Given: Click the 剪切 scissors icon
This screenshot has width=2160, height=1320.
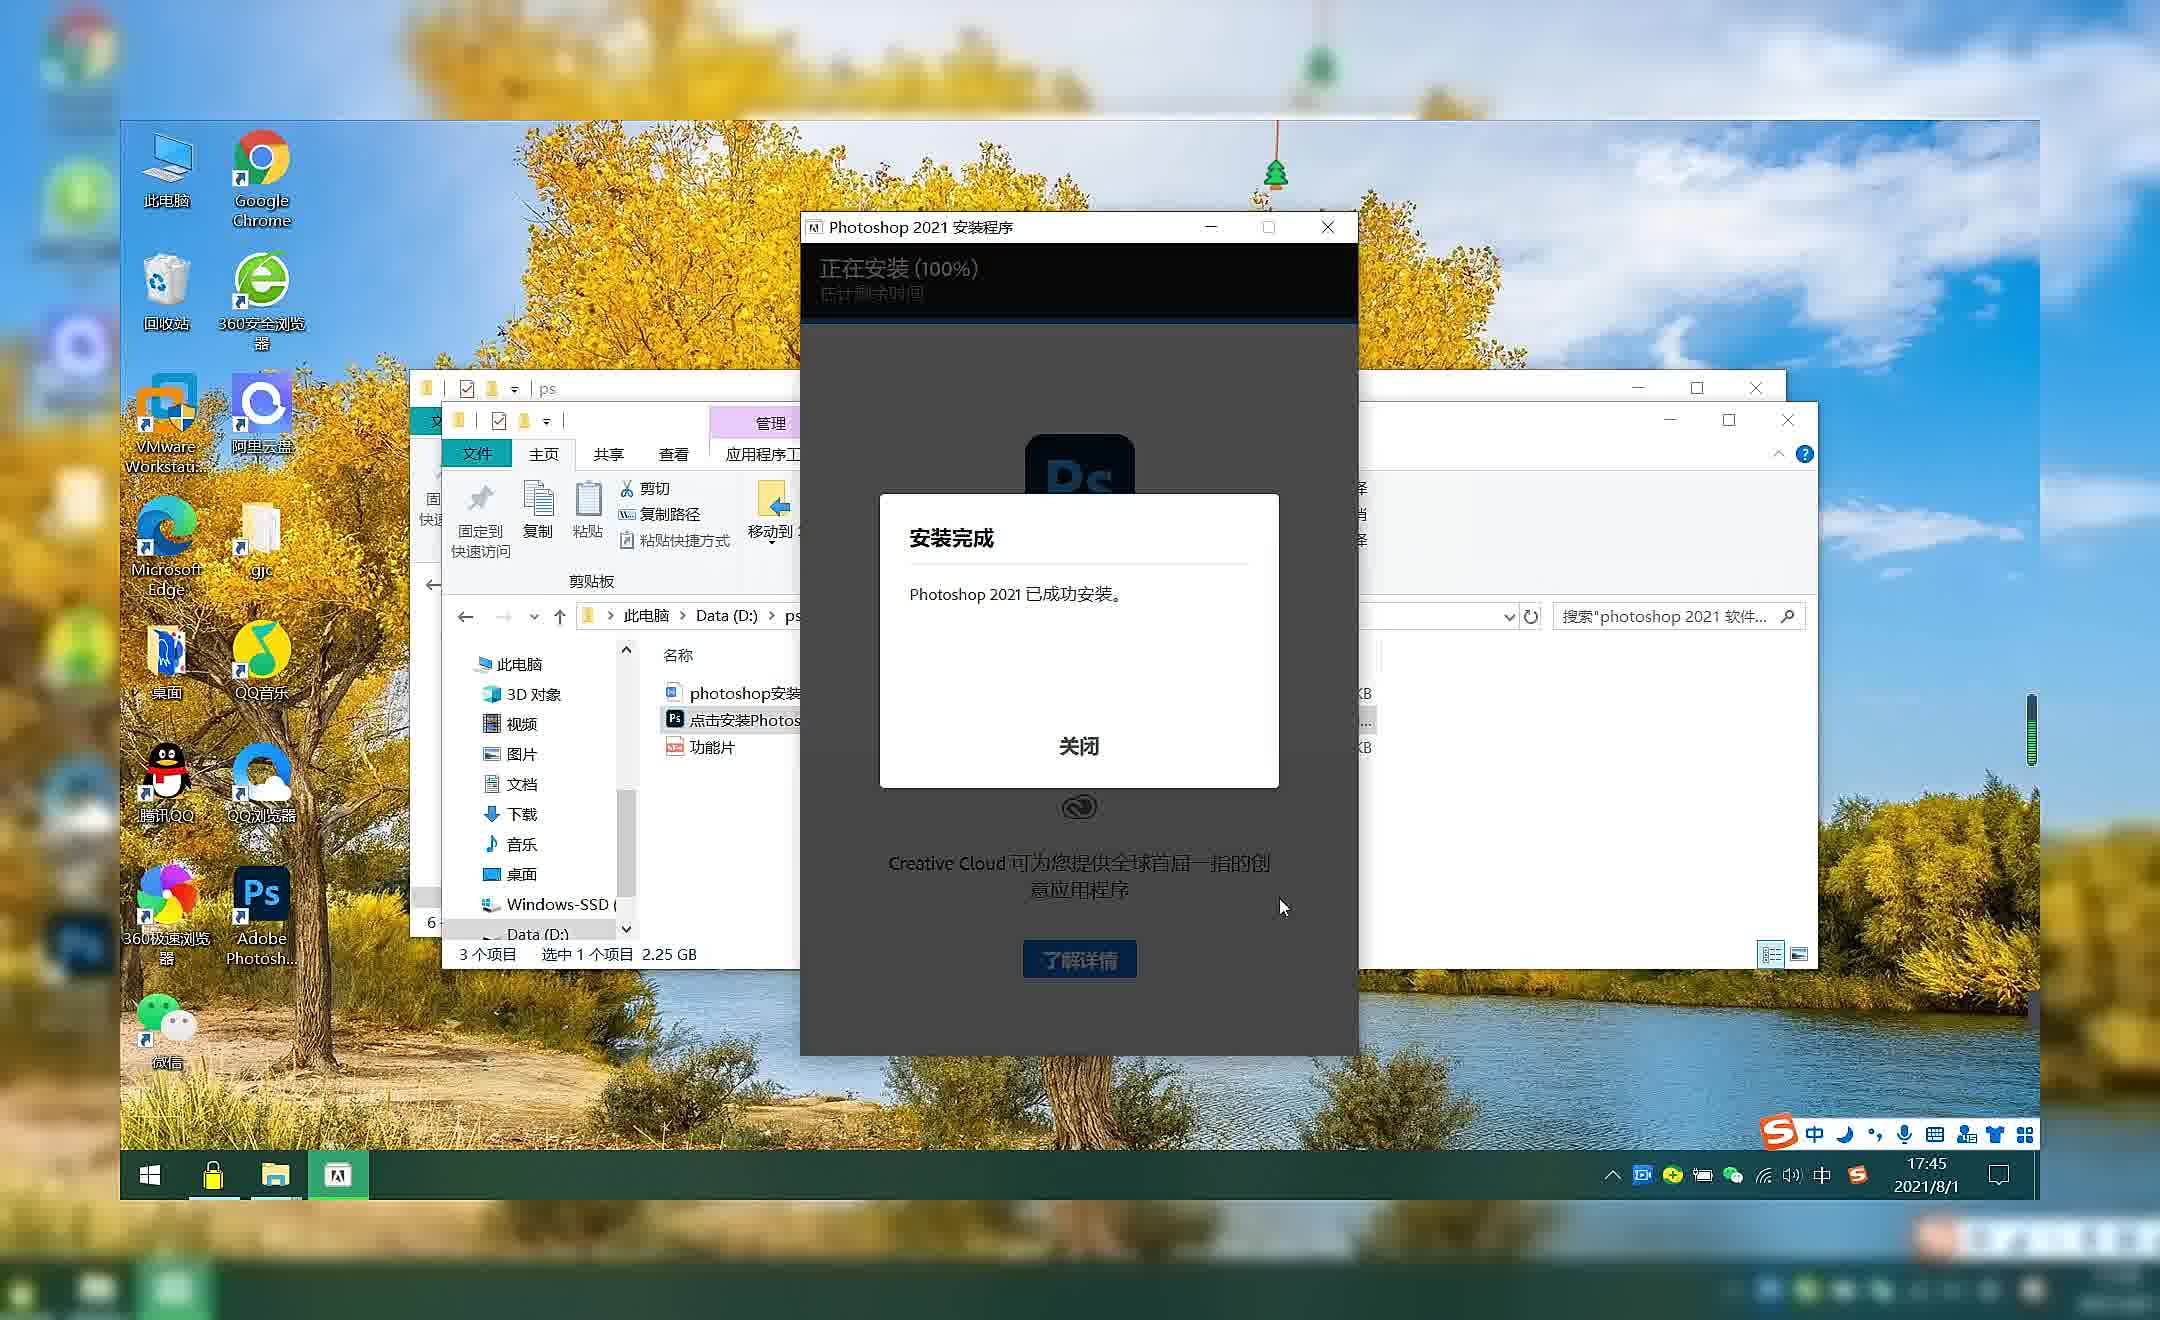Looking at the screenshot, I should (627, 488).
